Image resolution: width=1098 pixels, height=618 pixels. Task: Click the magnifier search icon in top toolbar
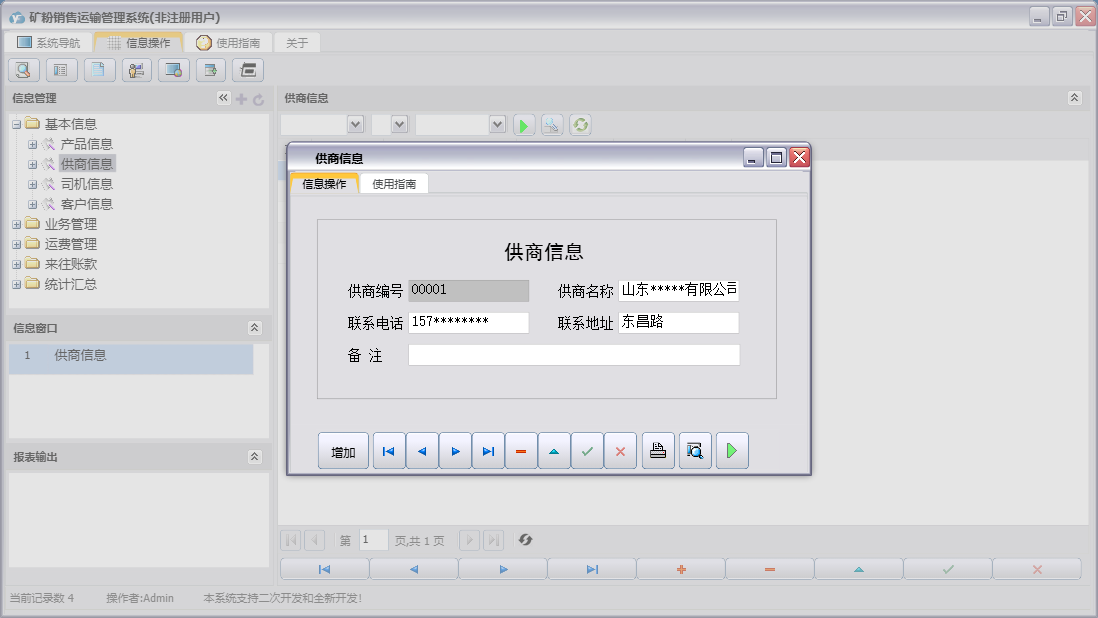[24, 70]
